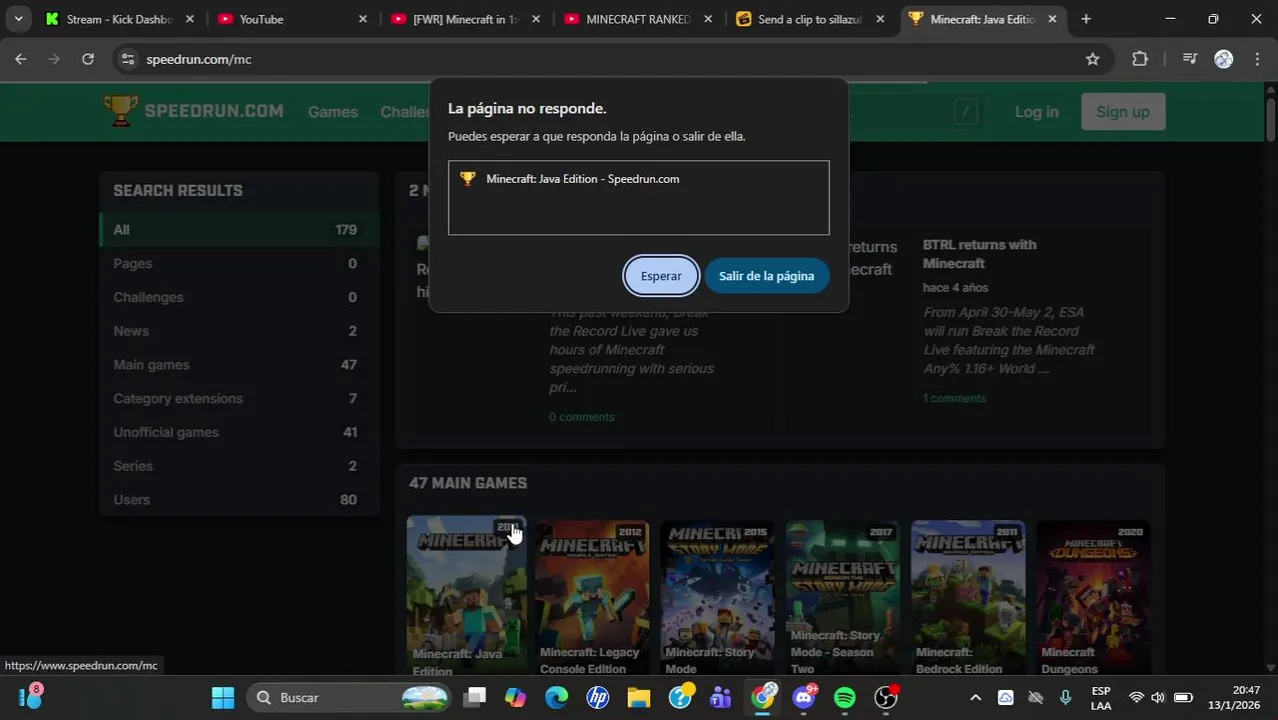Filter search results by Main games
The height and width of the screenshot is (720, 1278).
tap(239, 365)
